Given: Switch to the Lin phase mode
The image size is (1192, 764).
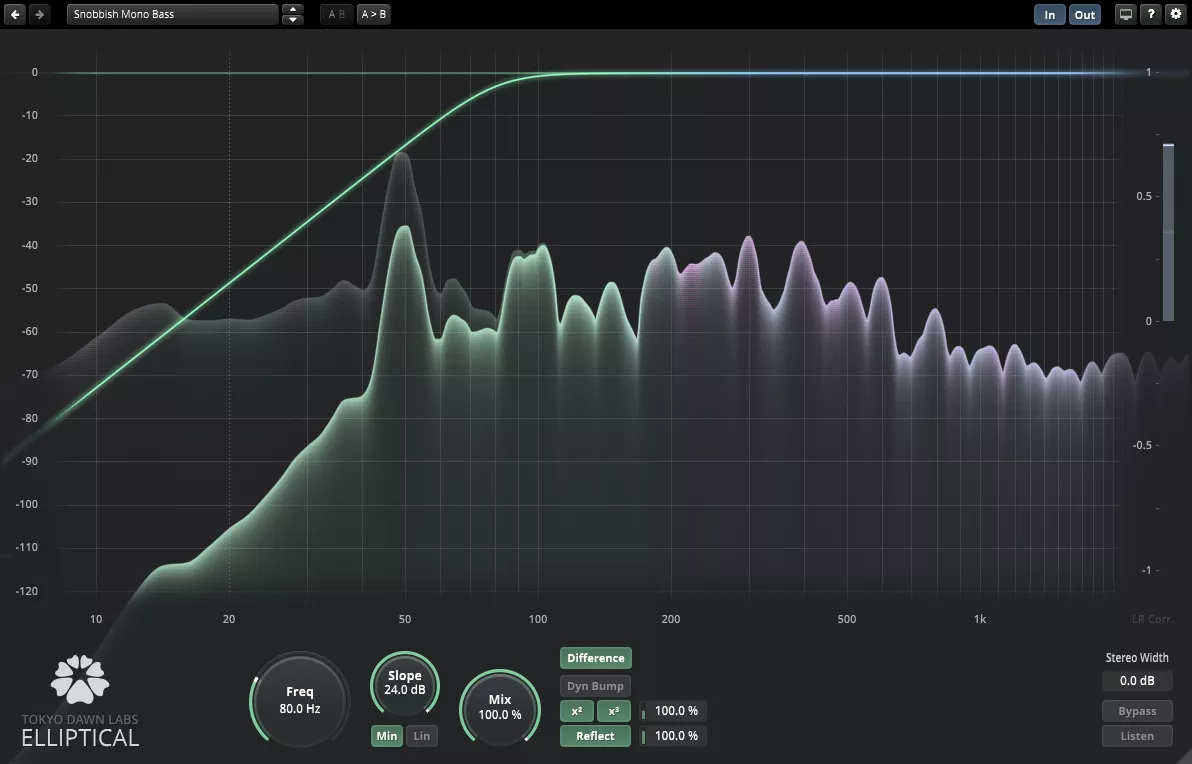Looking at the screenshot, I should tap(422, 736).
